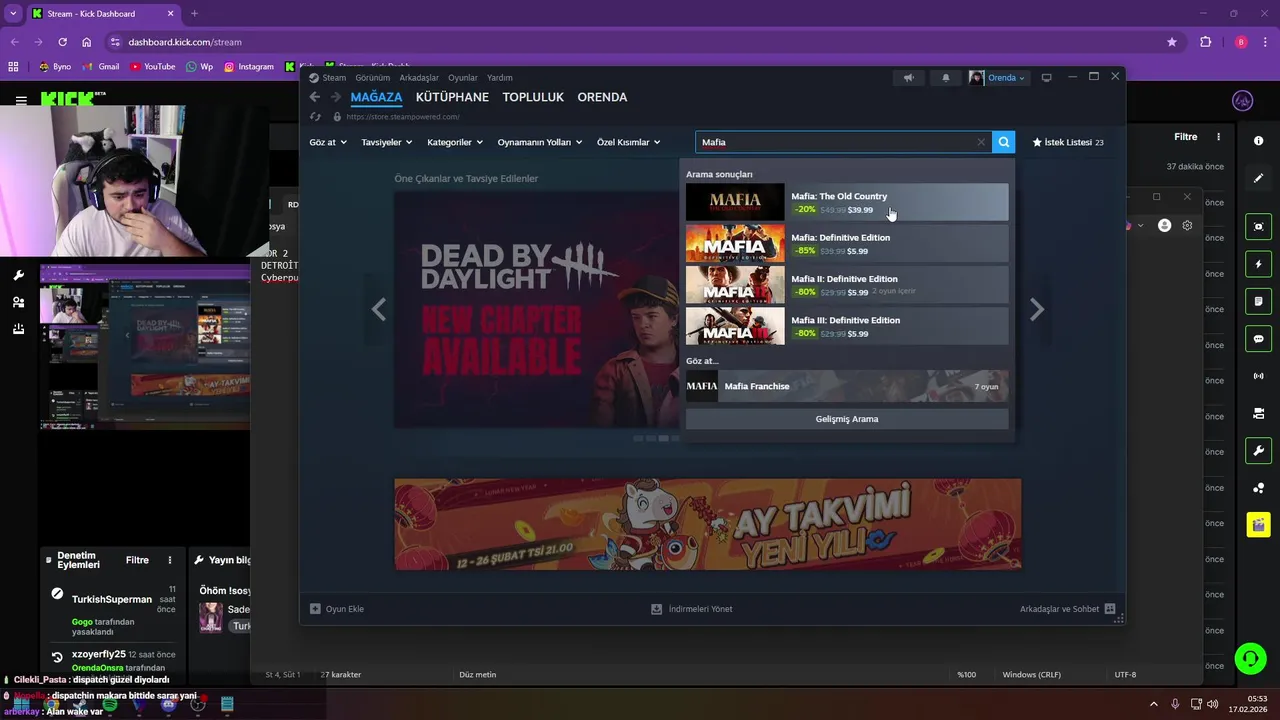Show next featured game in carousel
The height and width of the screenshot is (720, 1280).
pyautogui.click(x=1037, y=310)
